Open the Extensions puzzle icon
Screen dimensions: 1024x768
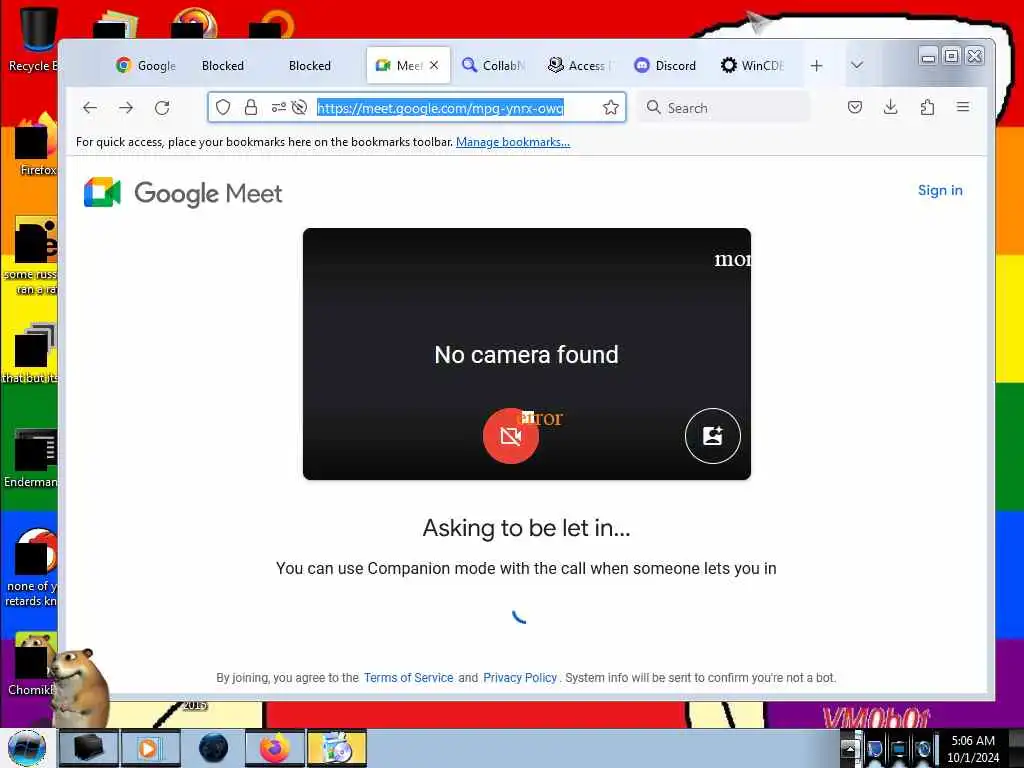(x=927, y=107)
